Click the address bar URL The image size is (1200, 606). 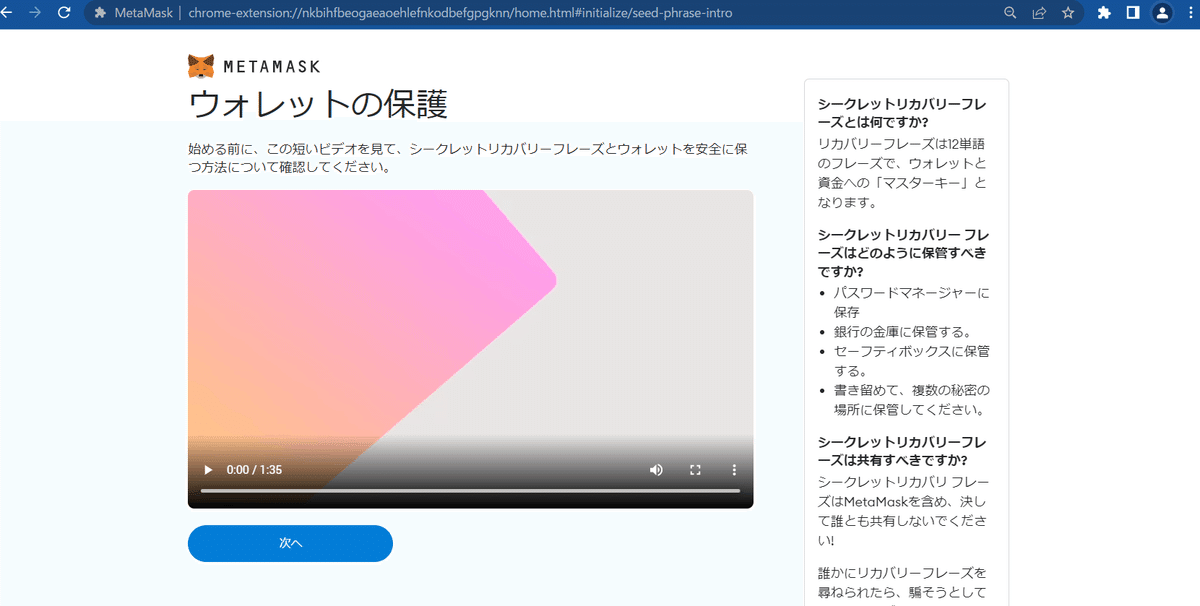(x=460, y=13)
